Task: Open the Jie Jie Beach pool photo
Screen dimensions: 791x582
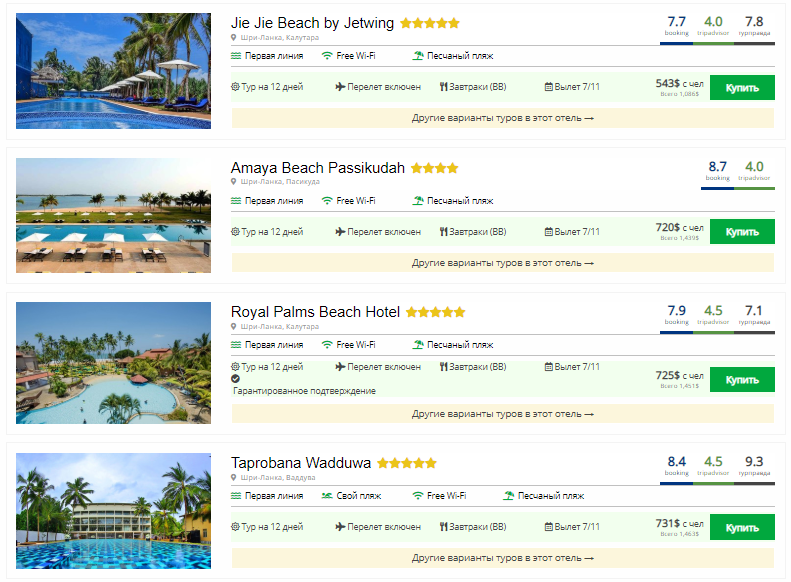Action: click(x=114, y=71)
